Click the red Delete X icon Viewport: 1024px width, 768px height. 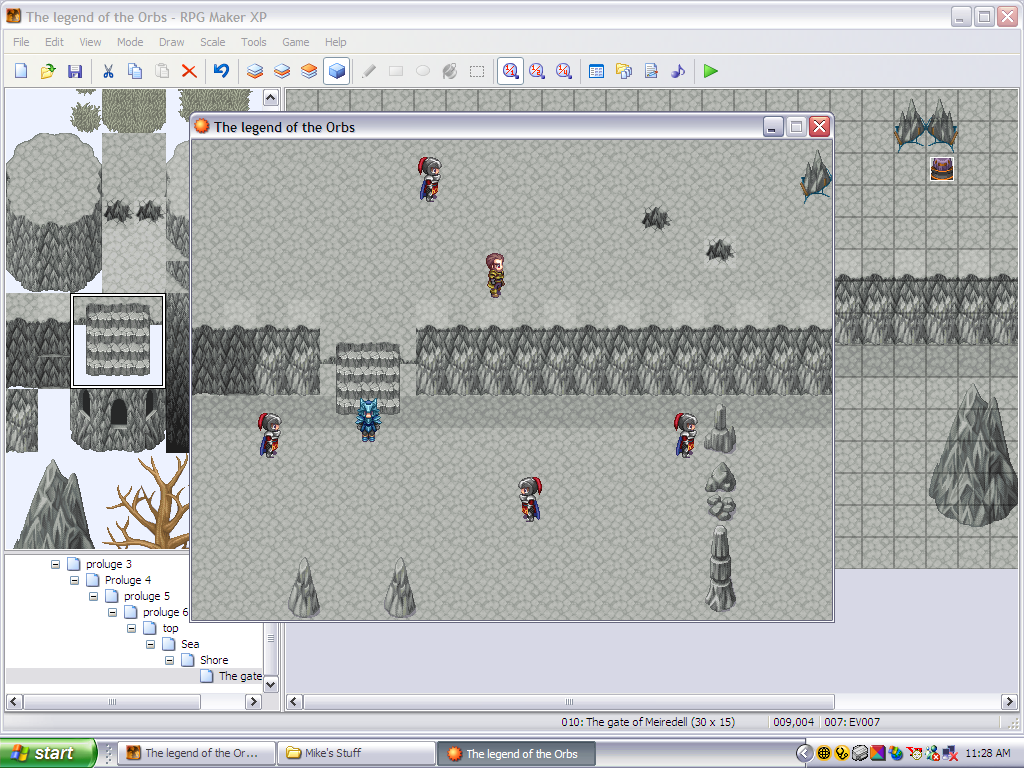click(188, 71)
